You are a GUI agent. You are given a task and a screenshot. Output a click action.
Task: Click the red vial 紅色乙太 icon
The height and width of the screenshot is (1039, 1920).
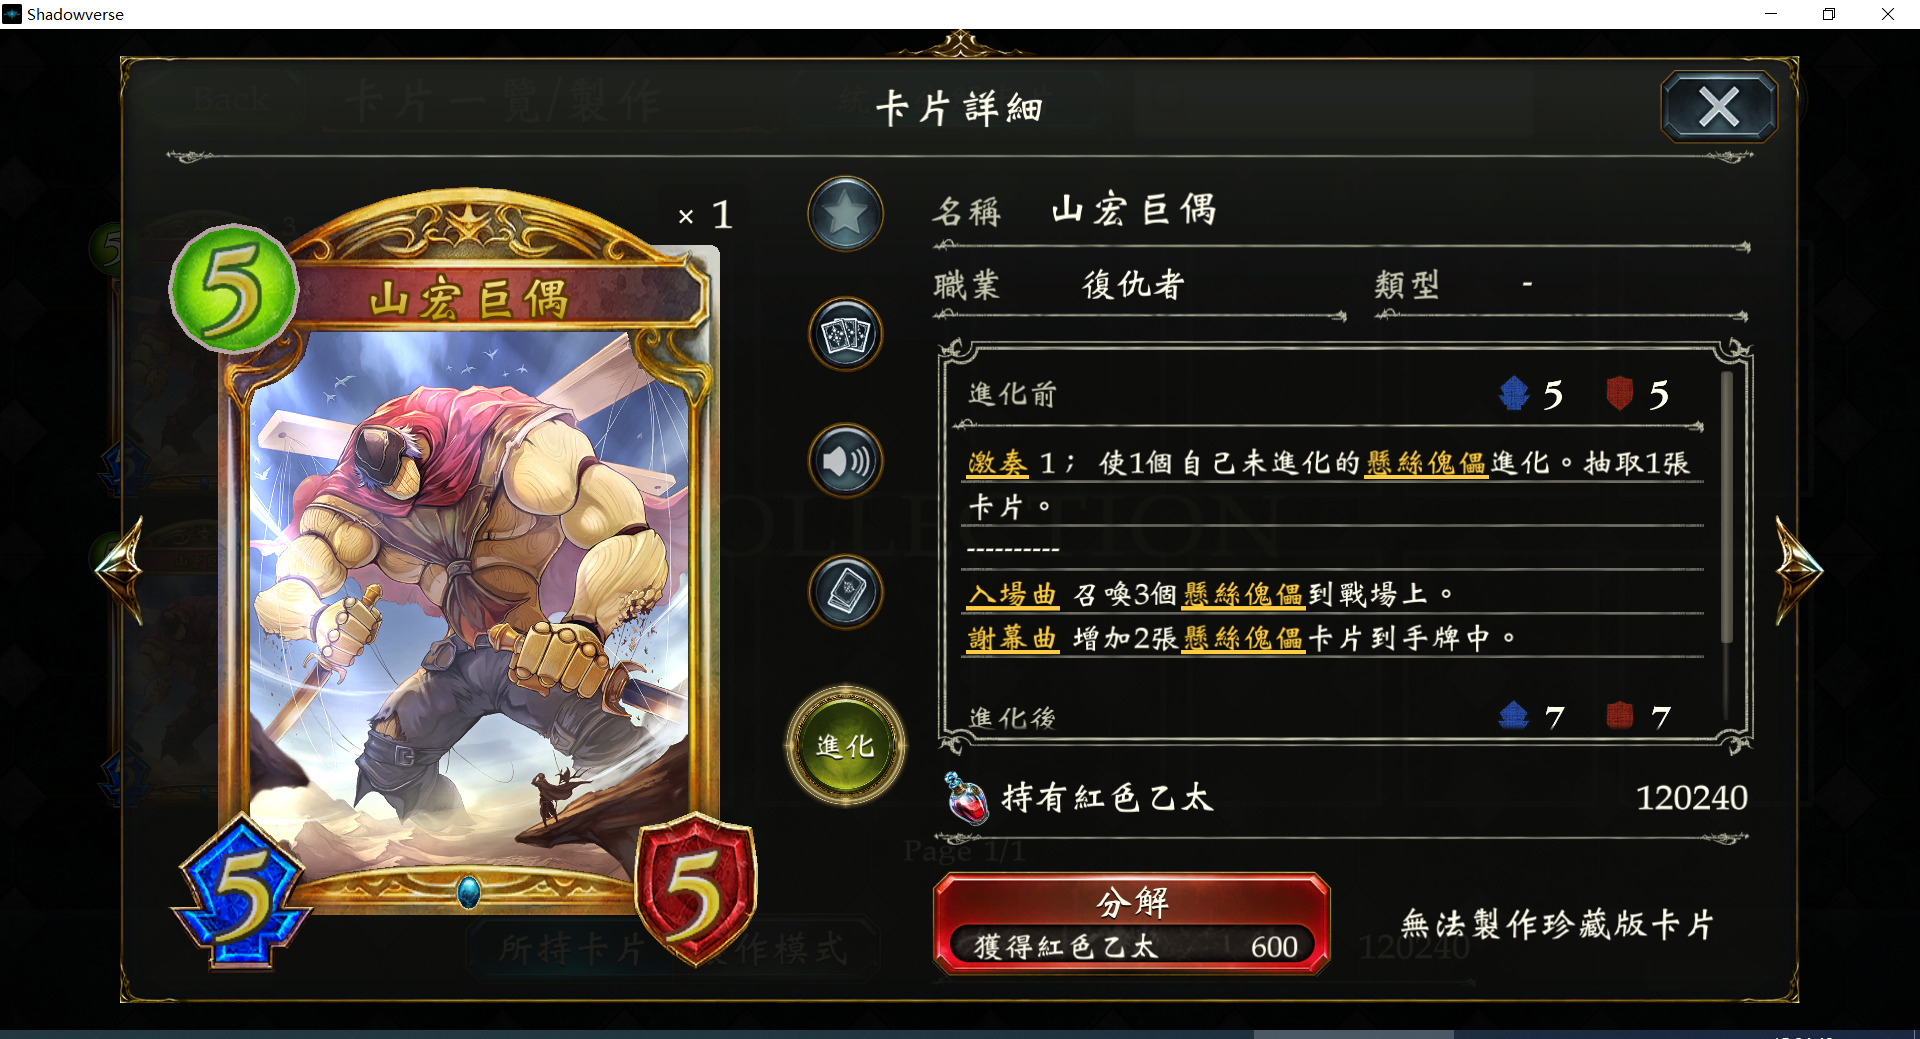pos(966,798)
